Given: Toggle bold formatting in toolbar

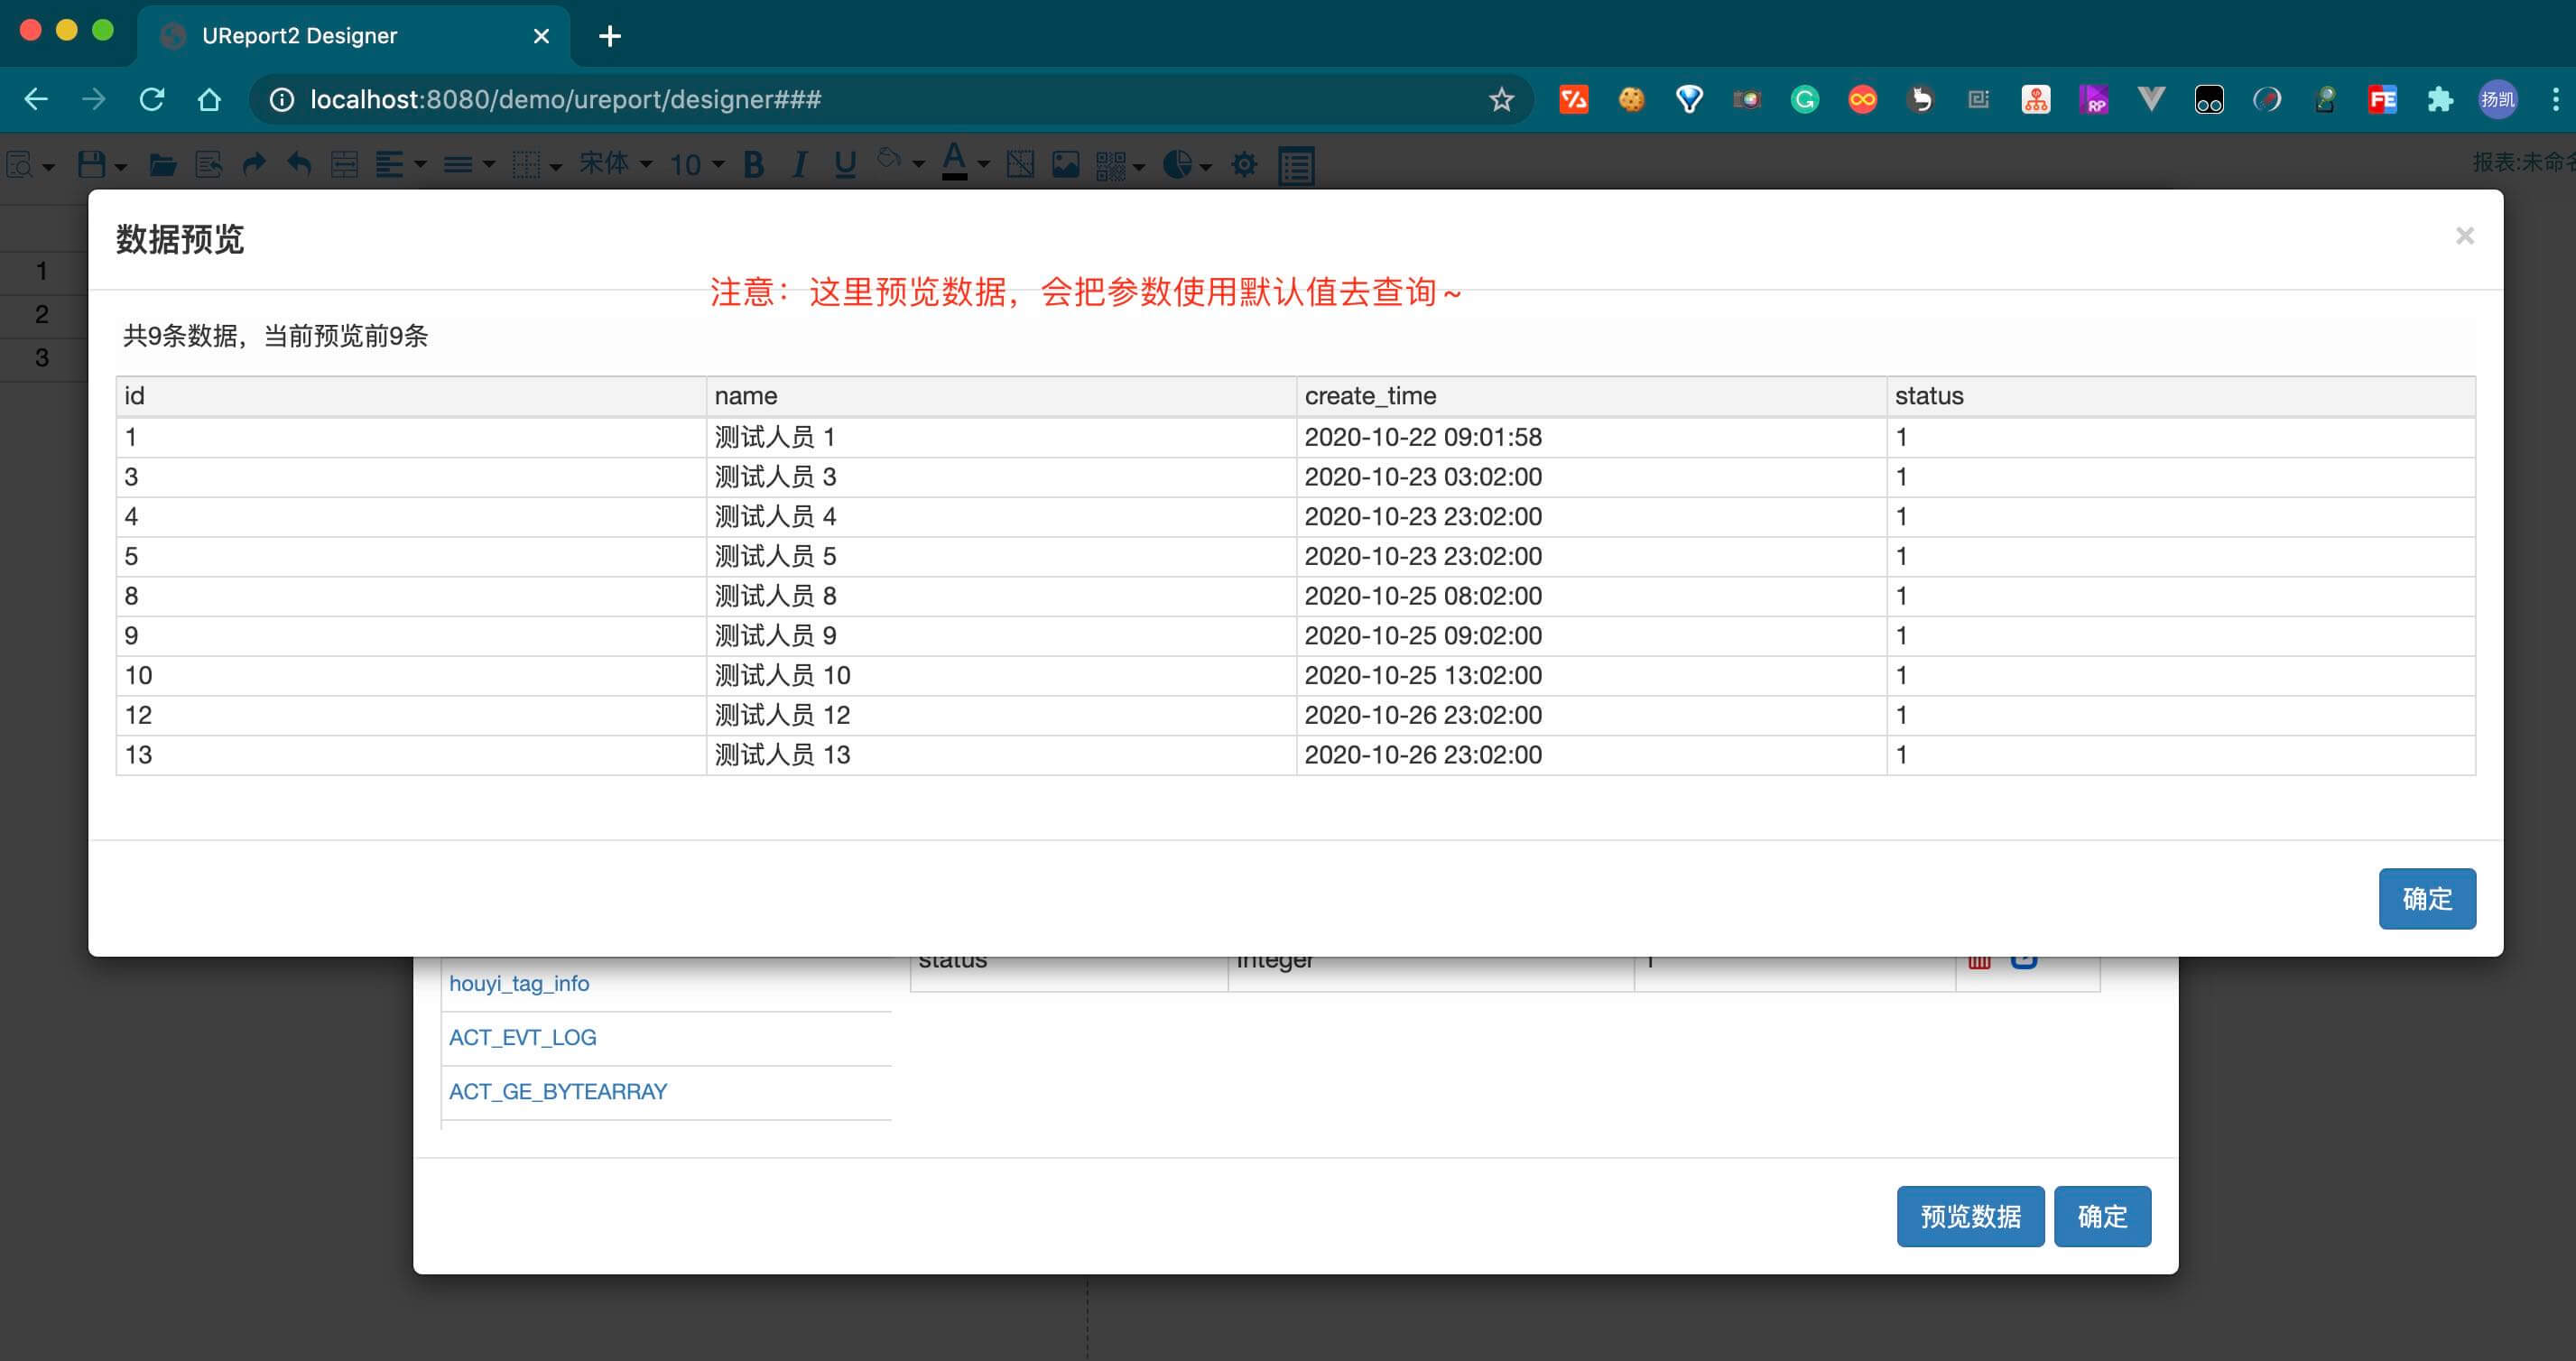Looking at the screenshot, I should pyautogui.click(x=754, y=164).
